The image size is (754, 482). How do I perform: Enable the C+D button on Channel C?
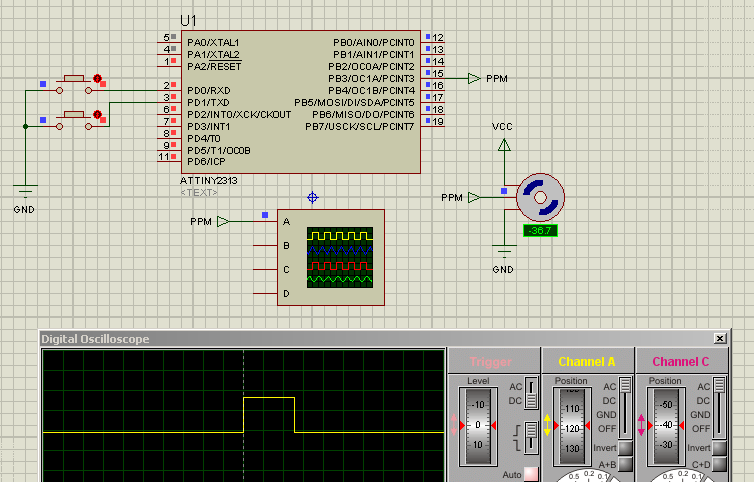tap(718, 465)
